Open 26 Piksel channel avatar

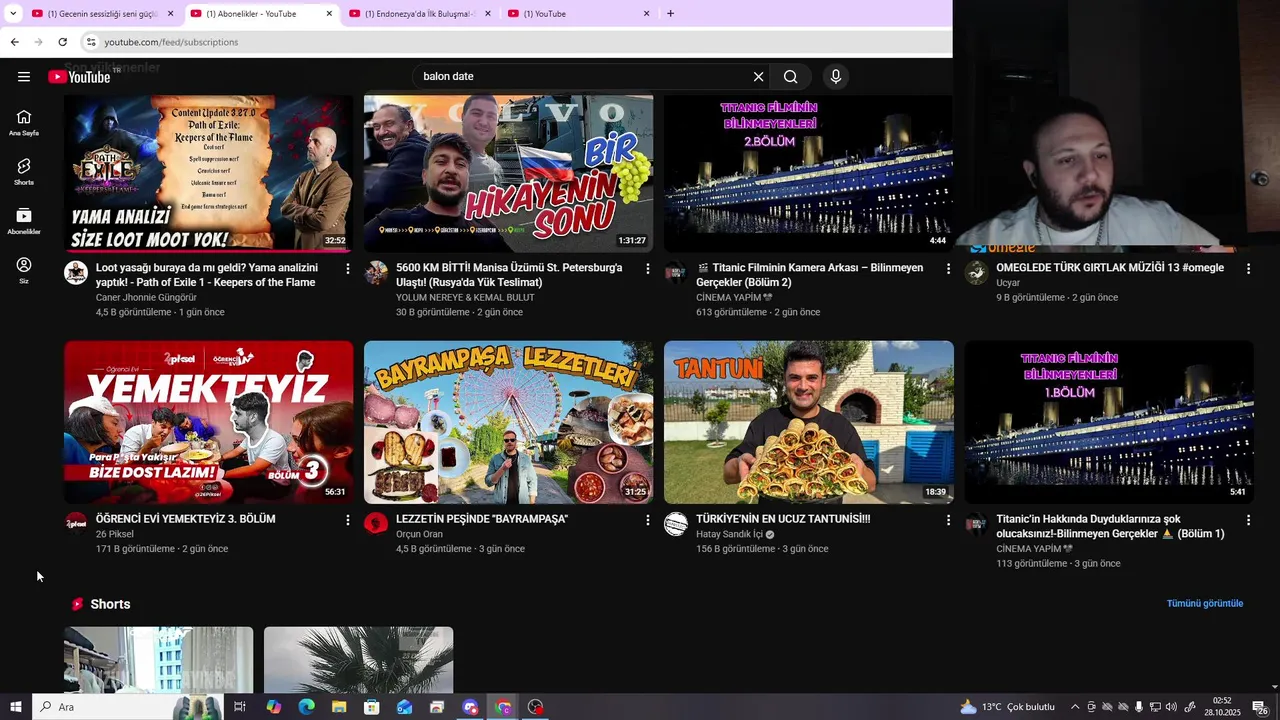click(76, 523)
